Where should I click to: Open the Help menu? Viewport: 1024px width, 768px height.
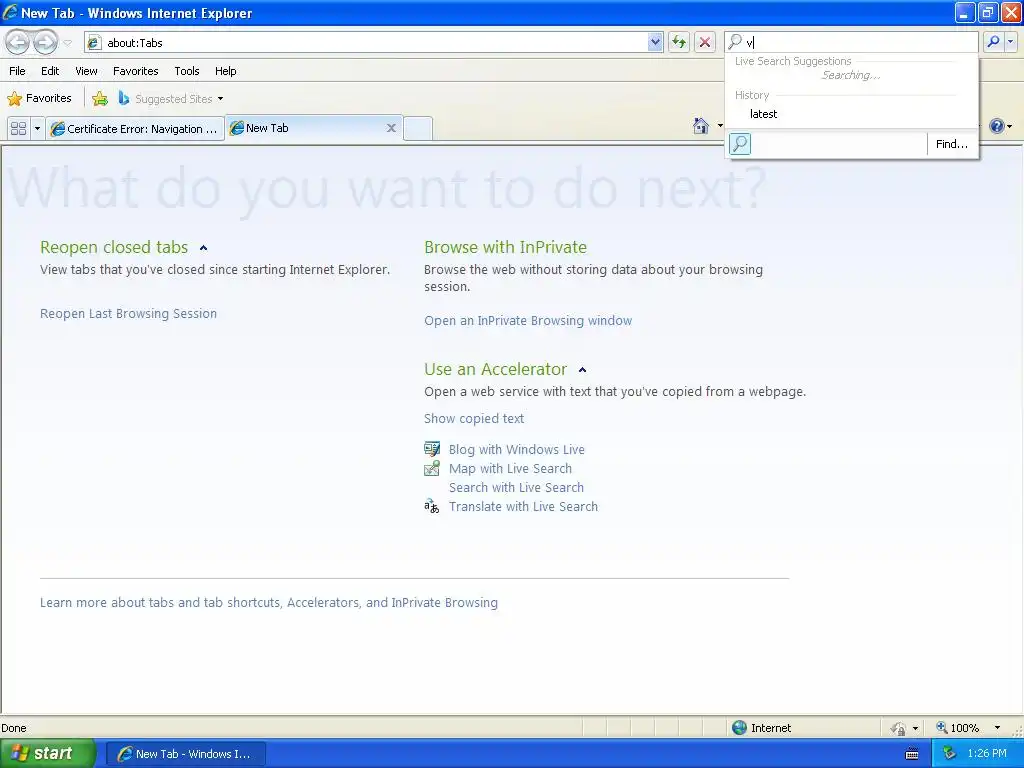tap(225, 71)
